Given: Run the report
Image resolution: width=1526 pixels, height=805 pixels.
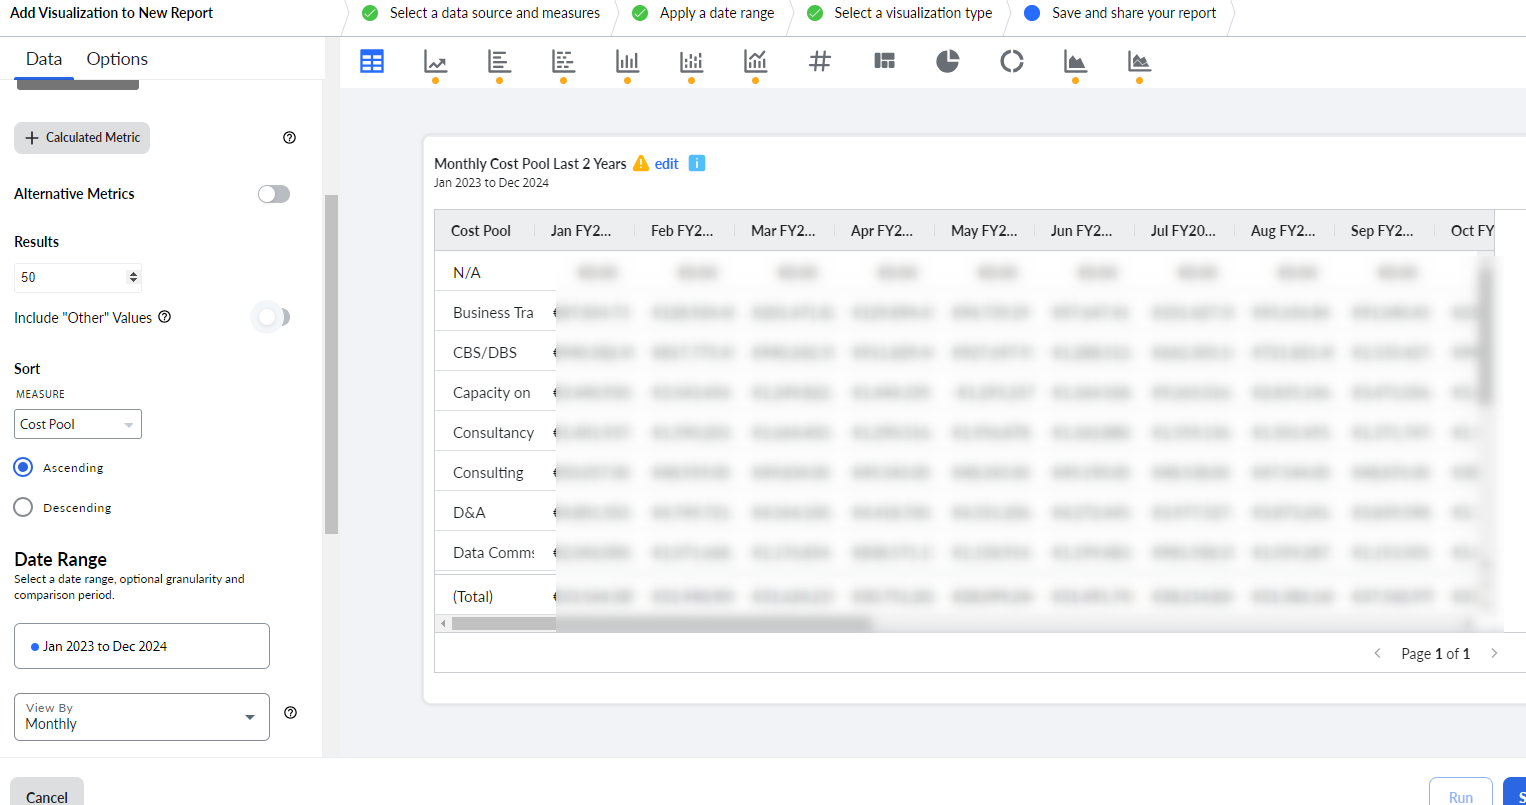Looking at the screenshot, I should tap(1461, 795).
